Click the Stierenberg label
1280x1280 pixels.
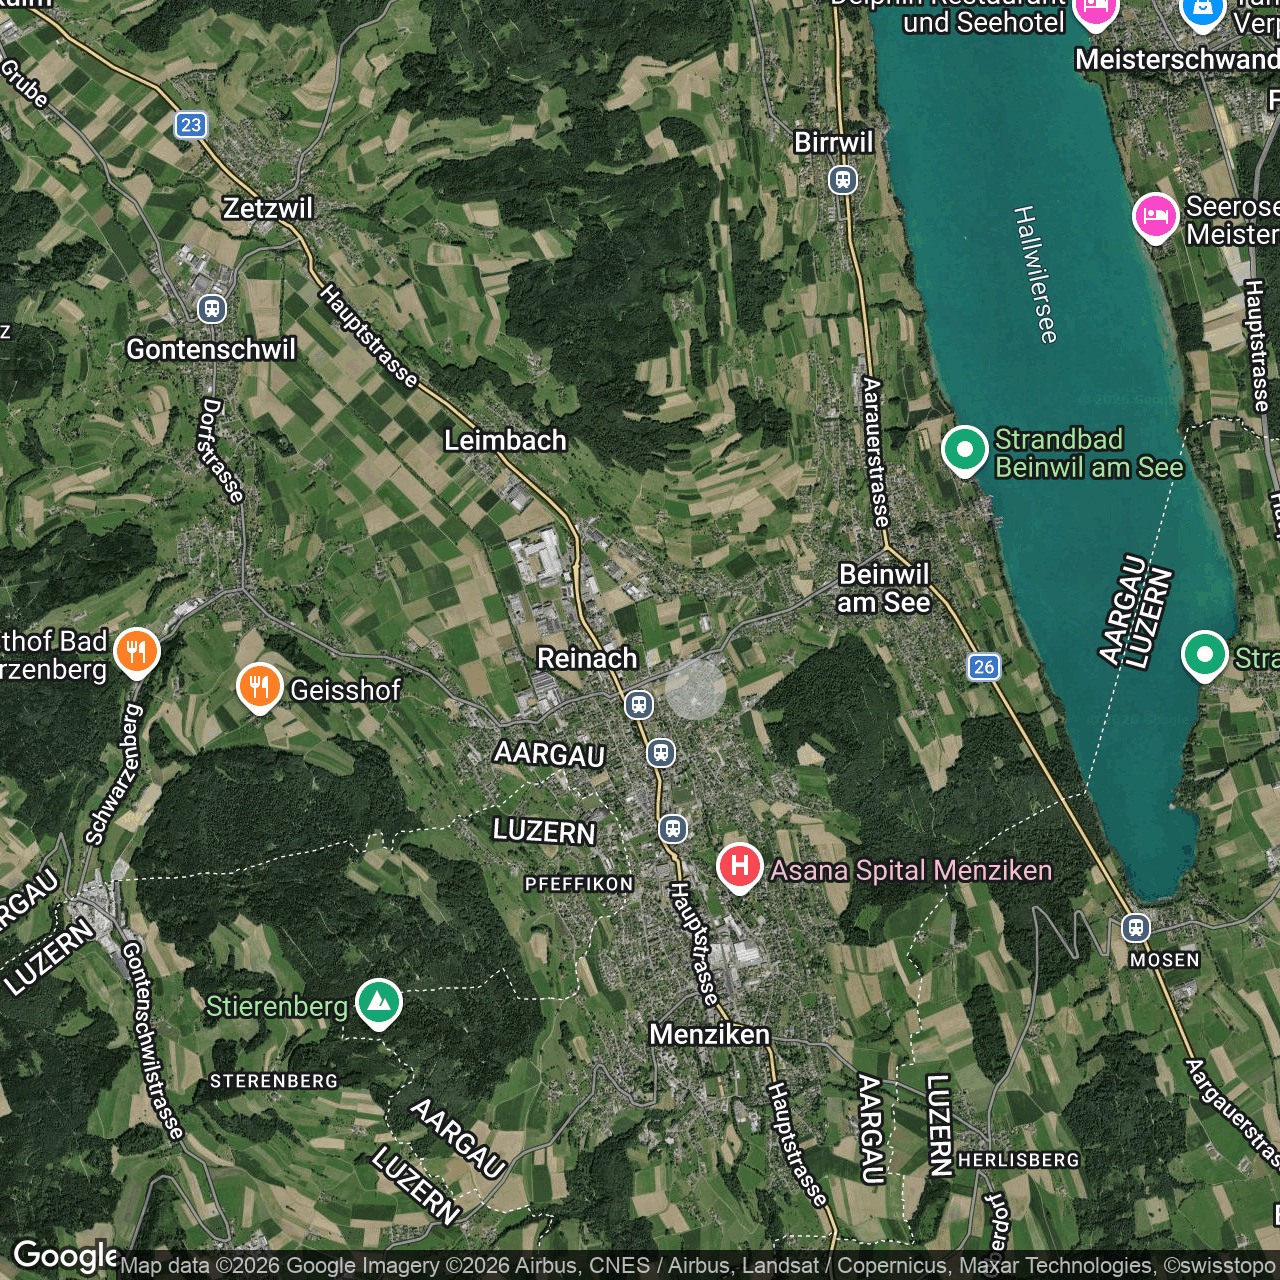[x=277, y=1005]
